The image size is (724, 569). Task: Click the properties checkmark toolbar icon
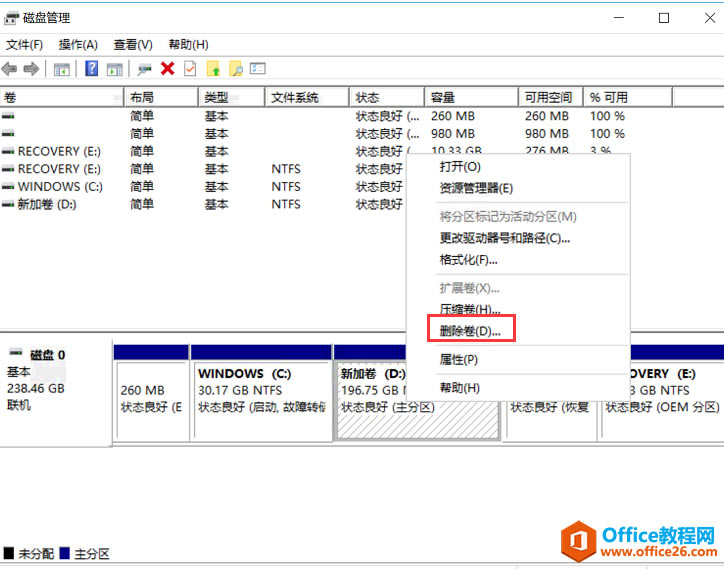point(190,69)
